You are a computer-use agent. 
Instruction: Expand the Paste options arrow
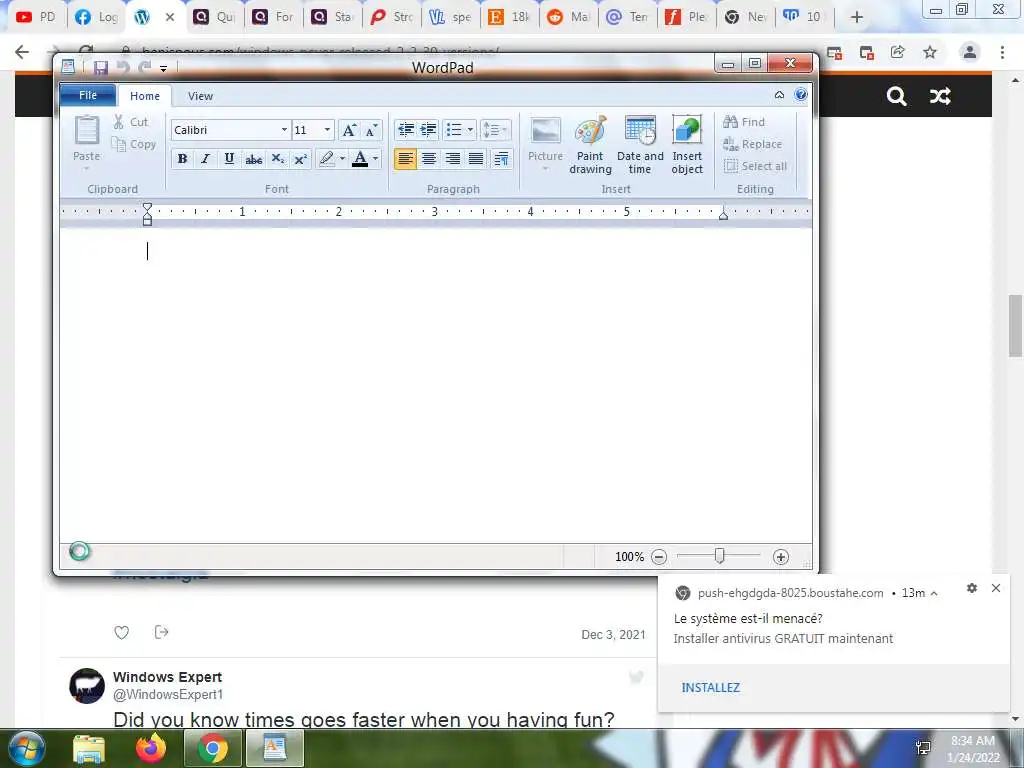tap(87, 168)
